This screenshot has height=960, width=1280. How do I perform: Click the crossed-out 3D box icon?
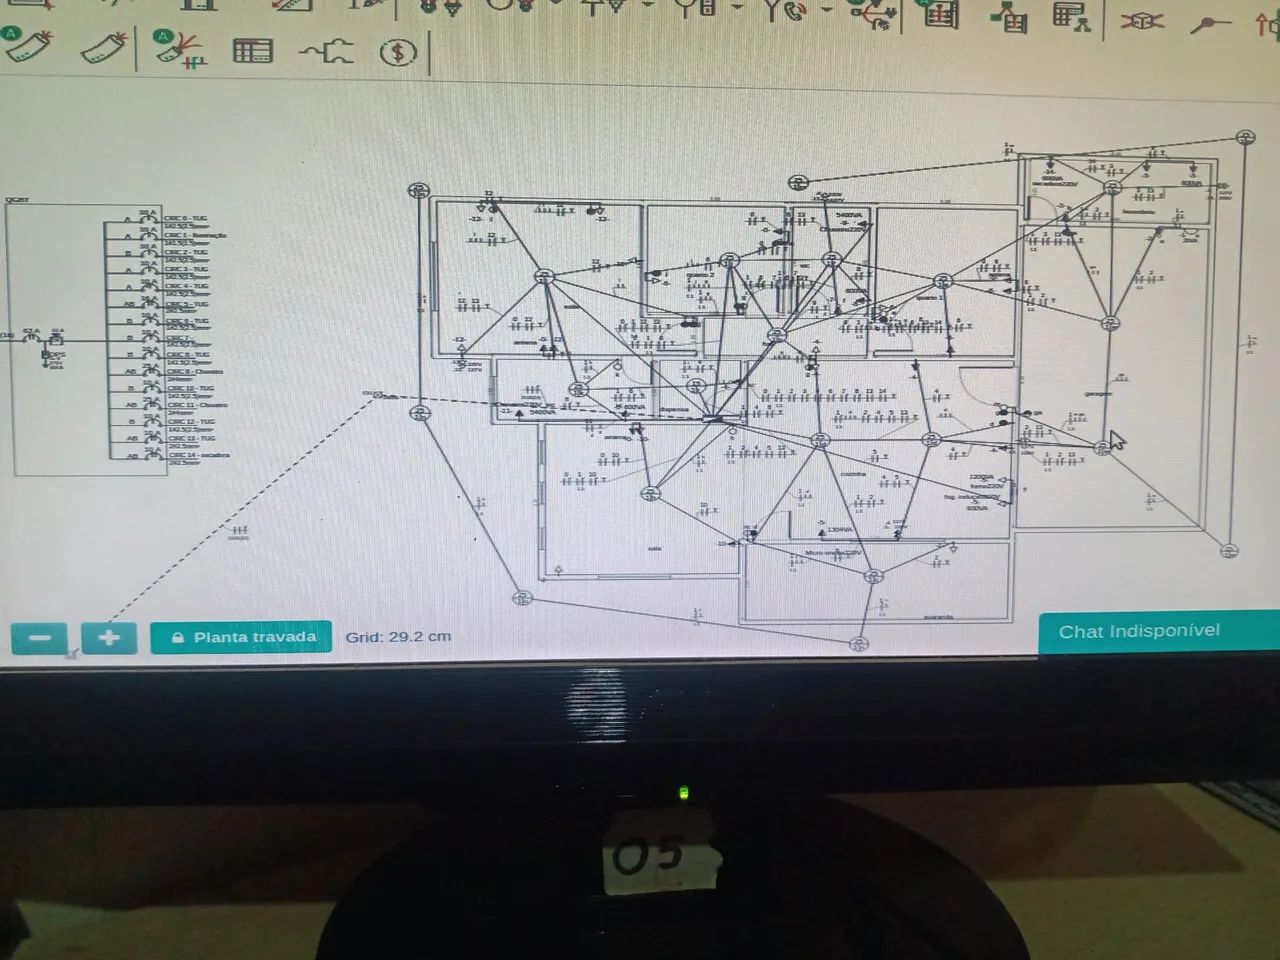point(1142,20)
